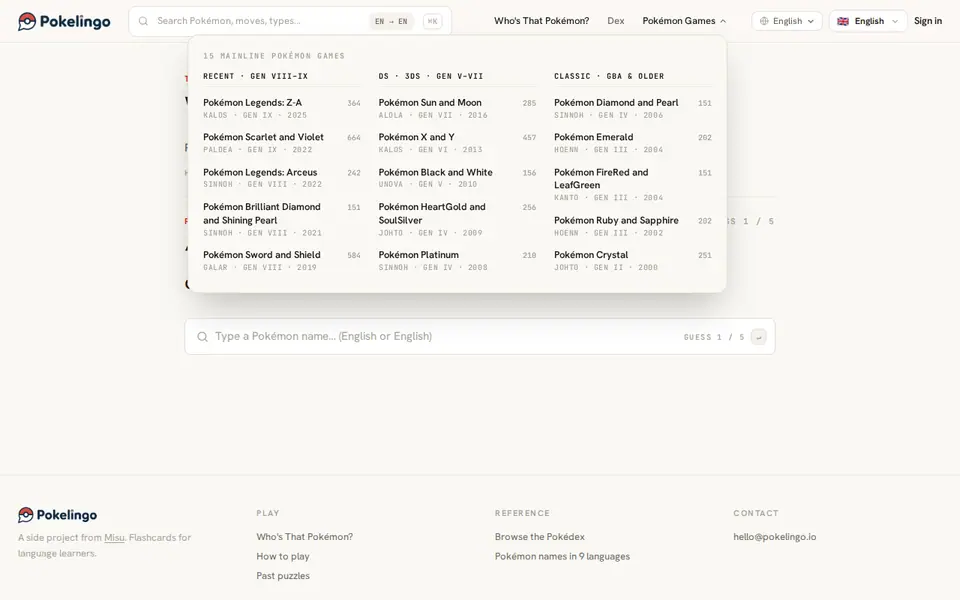Viewport: 960px width, 600px height.
Task: Select Pokémon Sword and Shield
Action: [x=282, y=261]
